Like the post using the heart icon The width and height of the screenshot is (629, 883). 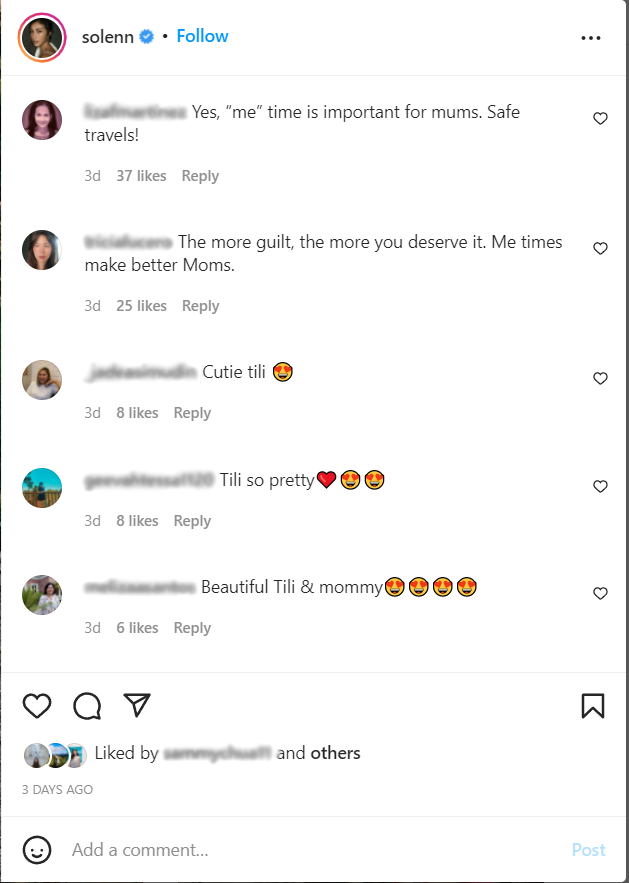(37, 706)
